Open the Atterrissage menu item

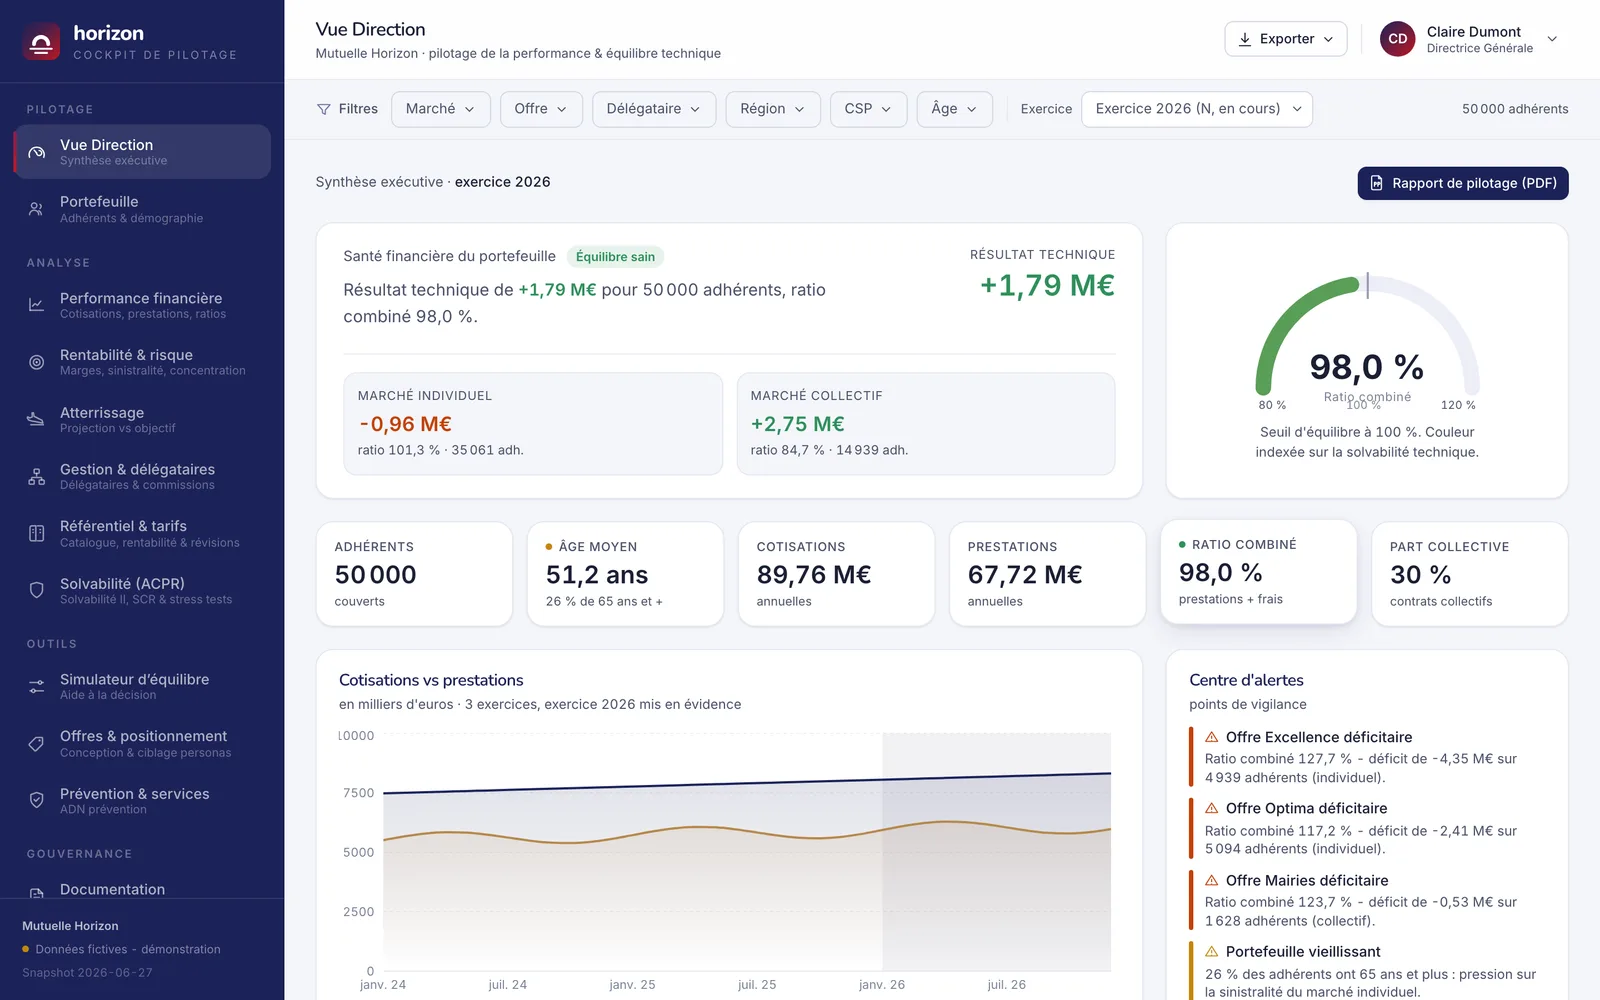point(142,419)
